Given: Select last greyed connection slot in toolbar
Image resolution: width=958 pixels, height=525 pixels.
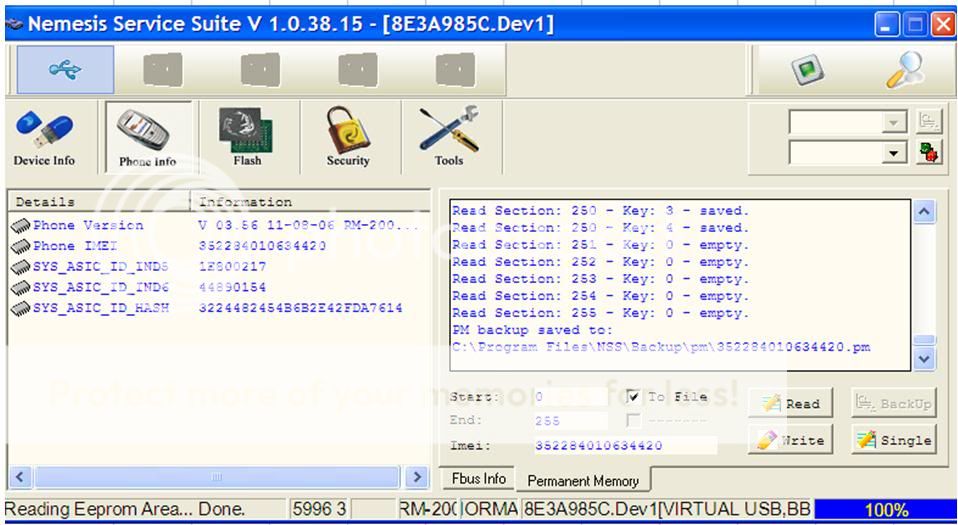Looking at the screenshot, I should tap(455, 70).
